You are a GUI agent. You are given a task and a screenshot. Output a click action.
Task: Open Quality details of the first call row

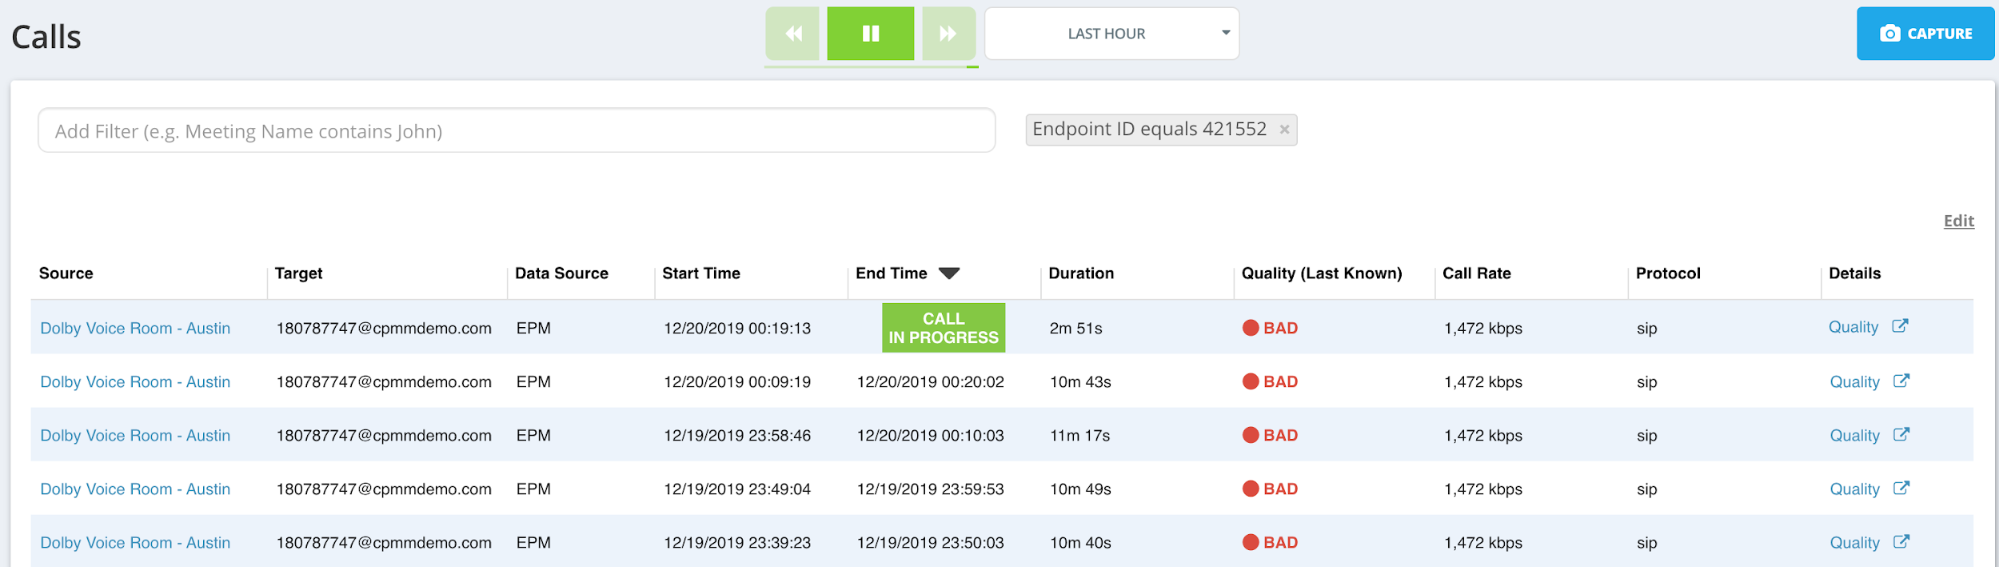click(1853, 327)
